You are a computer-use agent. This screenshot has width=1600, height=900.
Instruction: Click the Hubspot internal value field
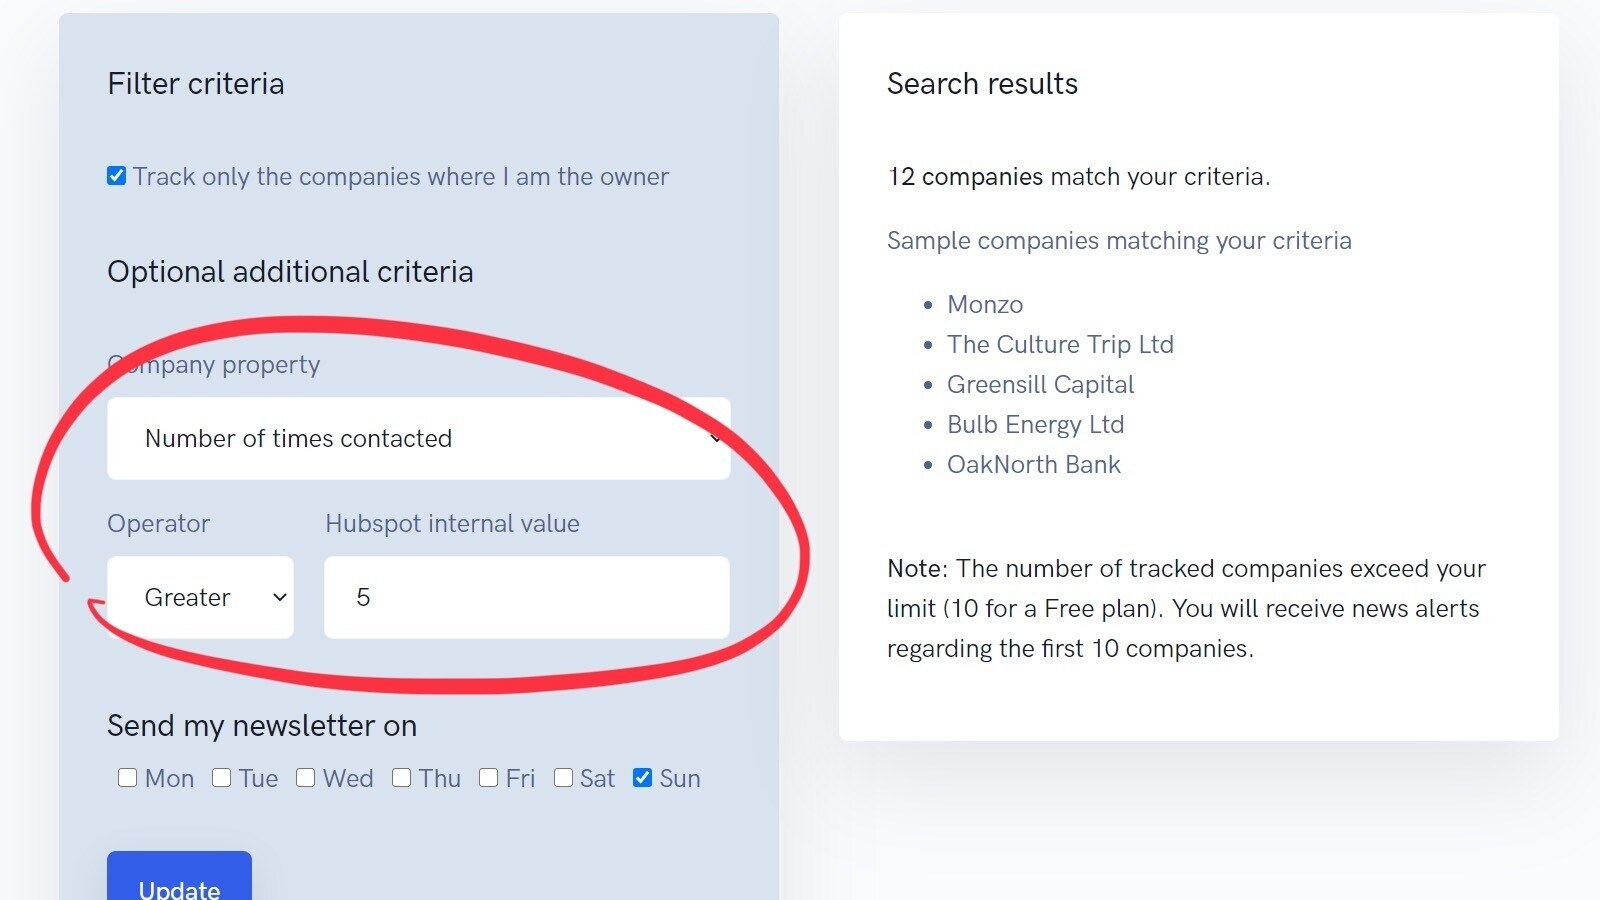(526, 597)
